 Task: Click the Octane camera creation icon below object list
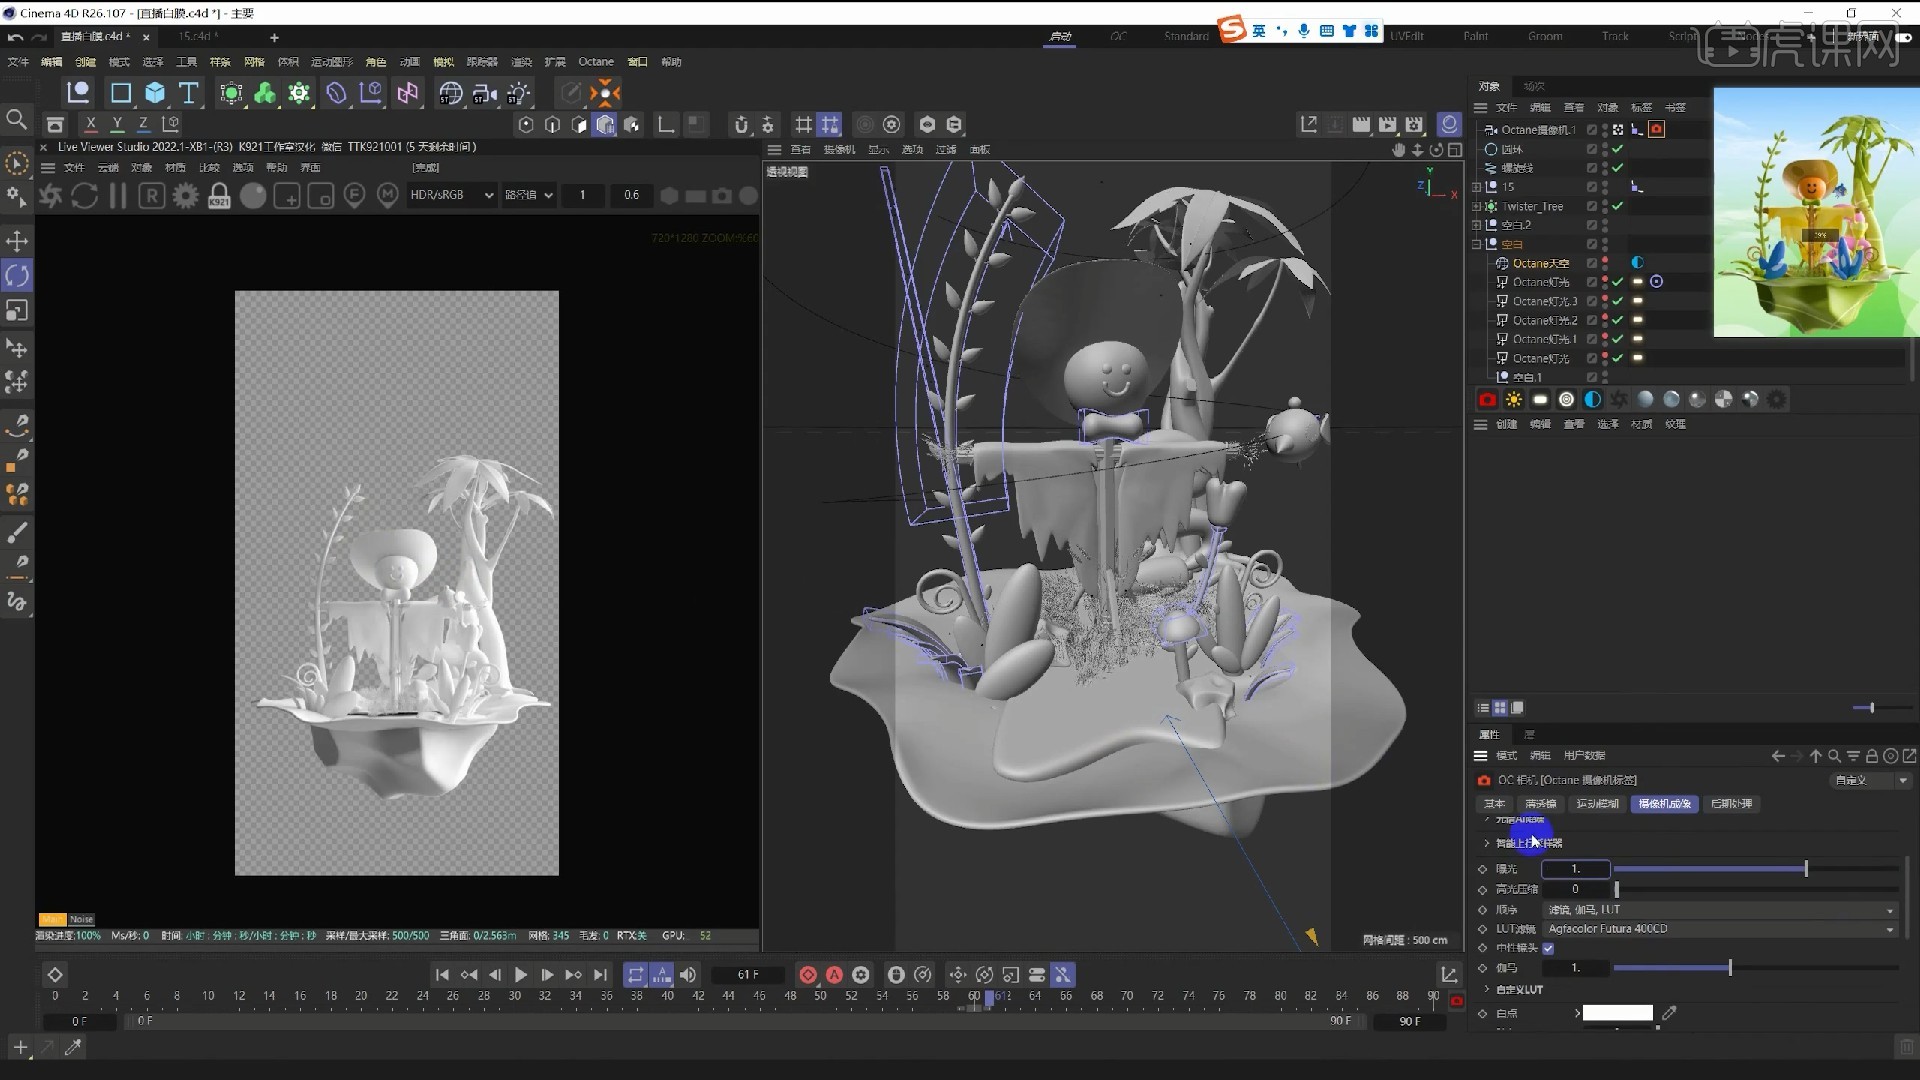click(x=1487, y=399)
